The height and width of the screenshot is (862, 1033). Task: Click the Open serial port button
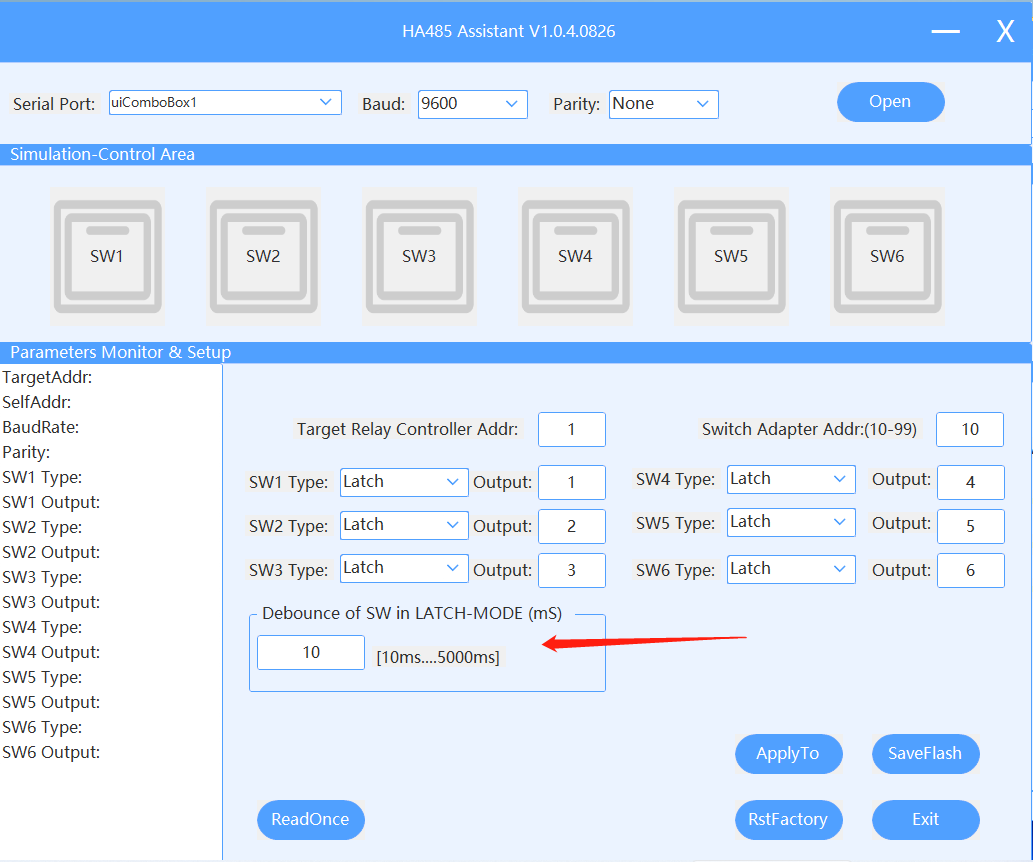click(890, 102)
